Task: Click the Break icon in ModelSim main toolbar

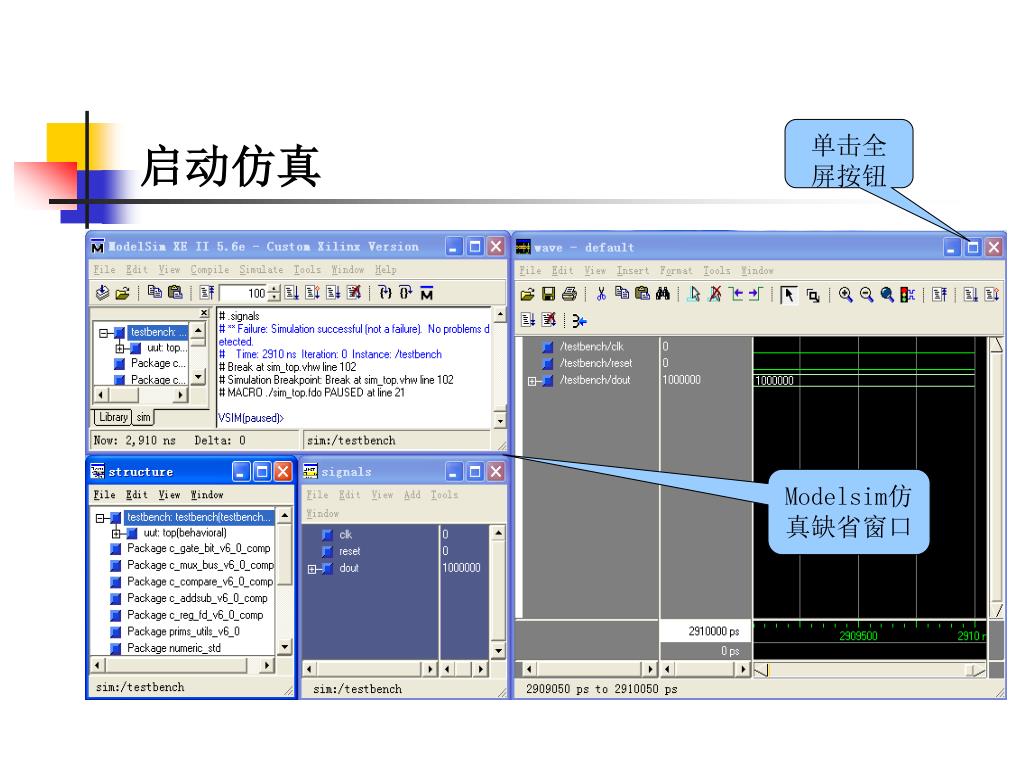Action: coord(354,293)
